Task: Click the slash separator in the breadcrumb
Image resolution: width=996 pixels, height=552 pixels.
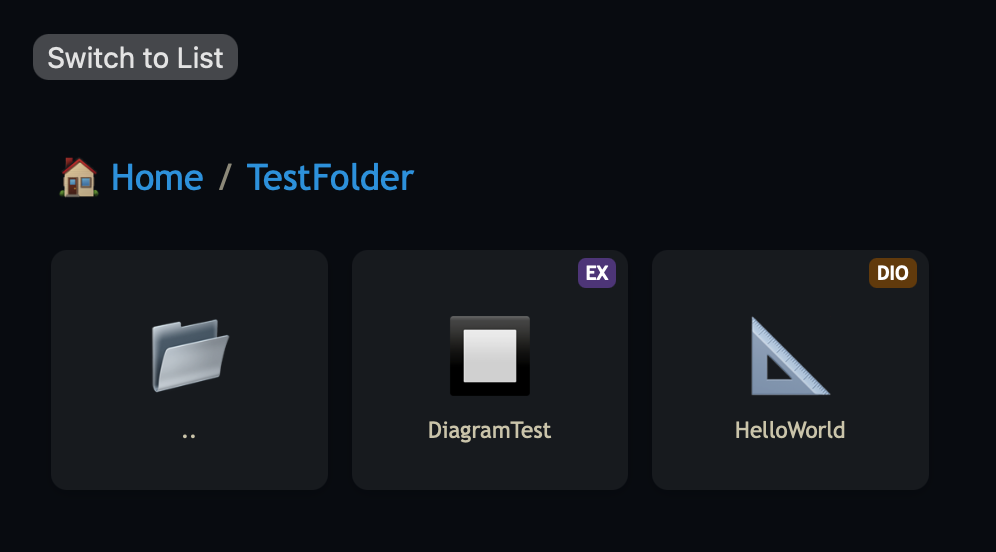Action: point(225,178)
